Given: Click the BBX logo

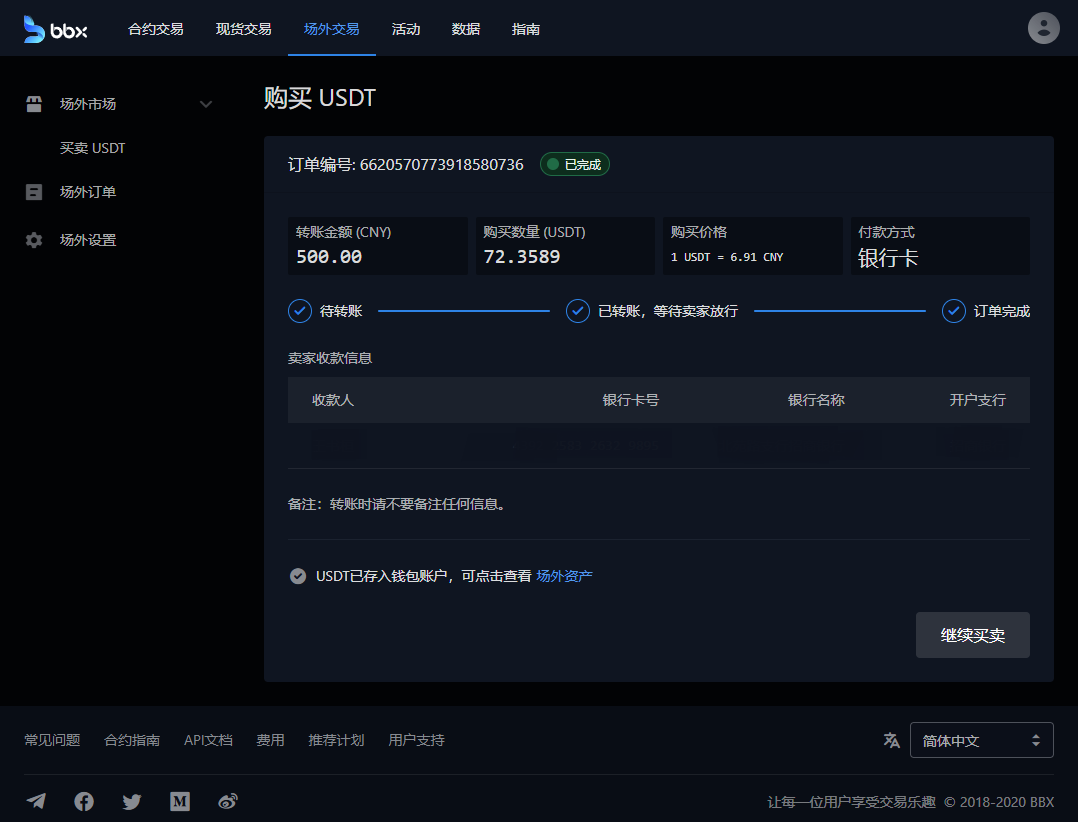Looking at the screenshot, I should [x=55, y=29].
